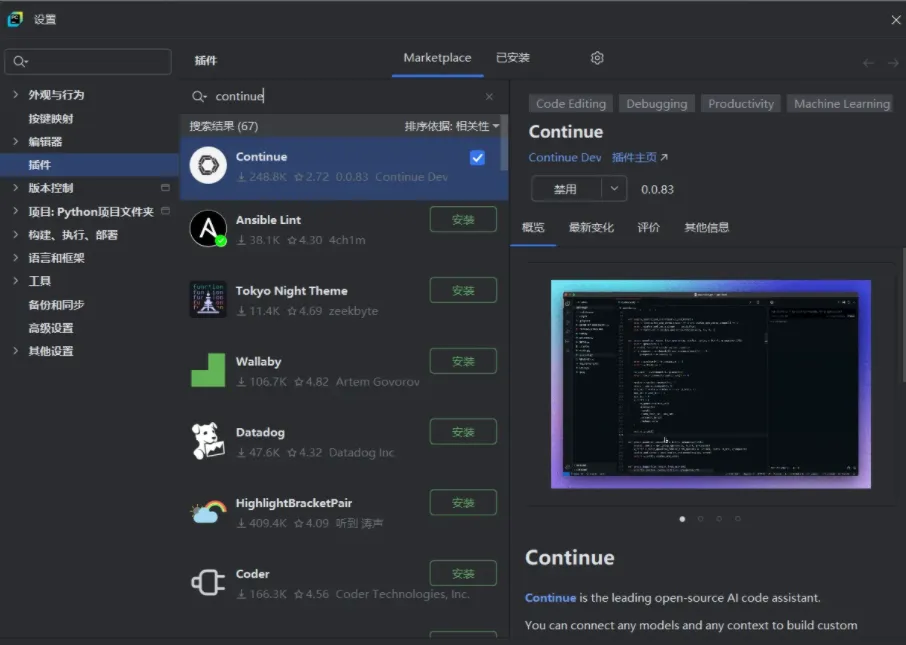
Task: Expand 其他设置 settings group
Action: point(16,350)
